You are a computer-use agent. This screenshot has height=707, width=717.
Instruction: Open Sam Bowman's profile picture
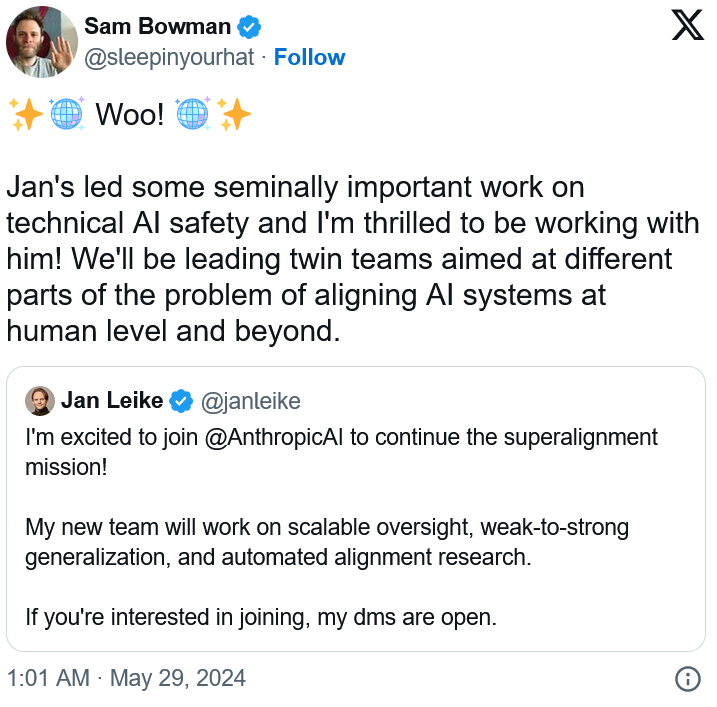42,42
